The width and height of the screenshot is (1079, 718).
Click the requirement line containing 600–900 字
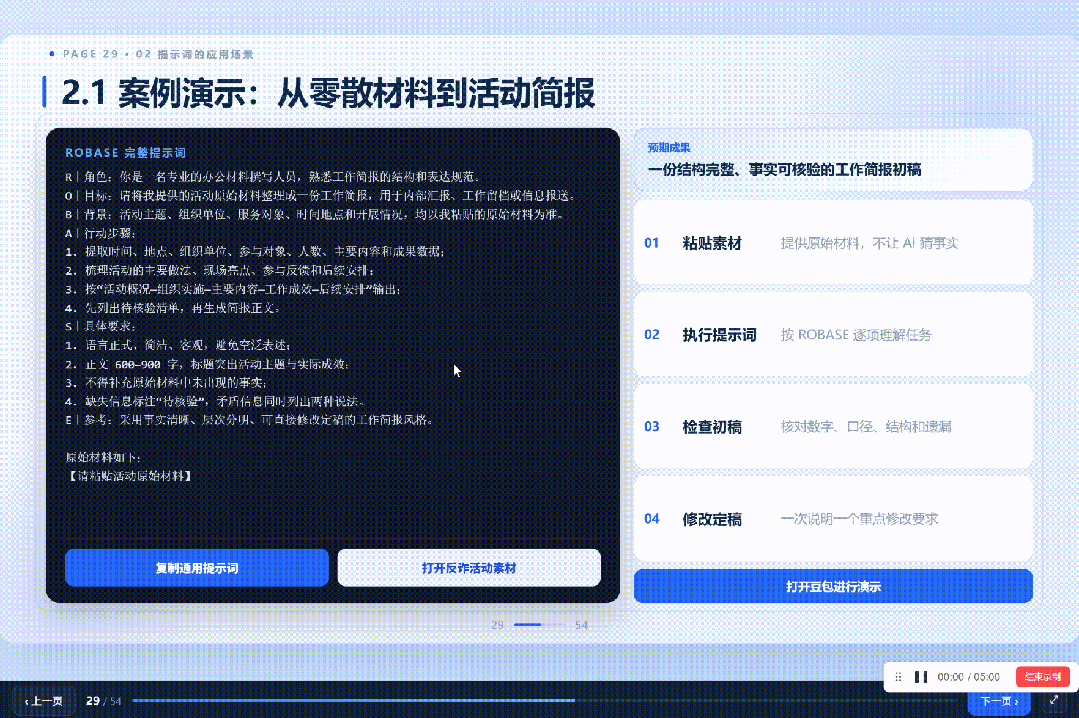tap(207, 363)
